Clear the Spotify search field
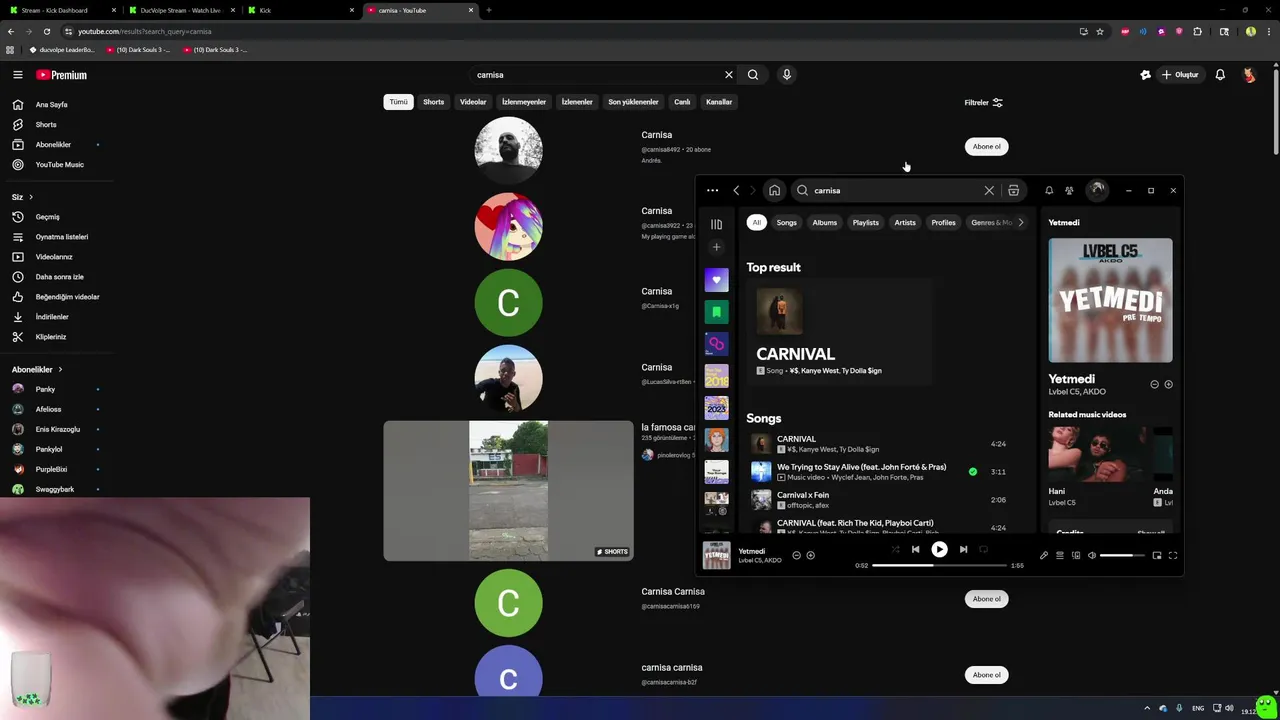This screenshot has width=1280, height=720. tap(989, 190)
